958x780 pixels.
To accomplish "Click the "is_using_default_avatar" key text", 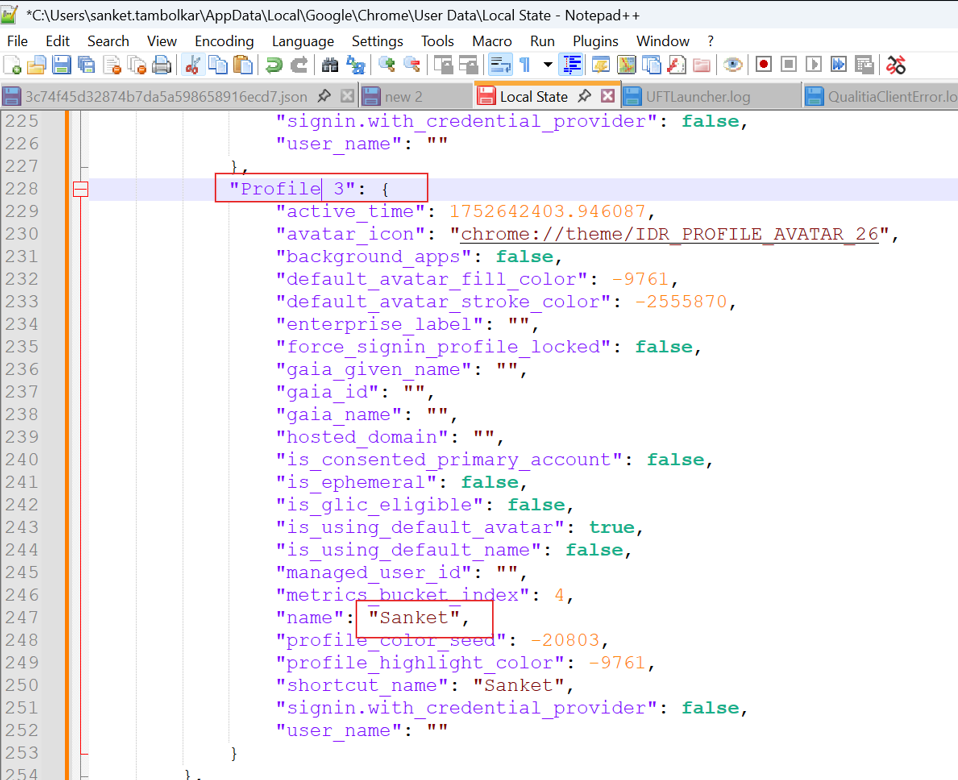I will [x=420, y=527].
